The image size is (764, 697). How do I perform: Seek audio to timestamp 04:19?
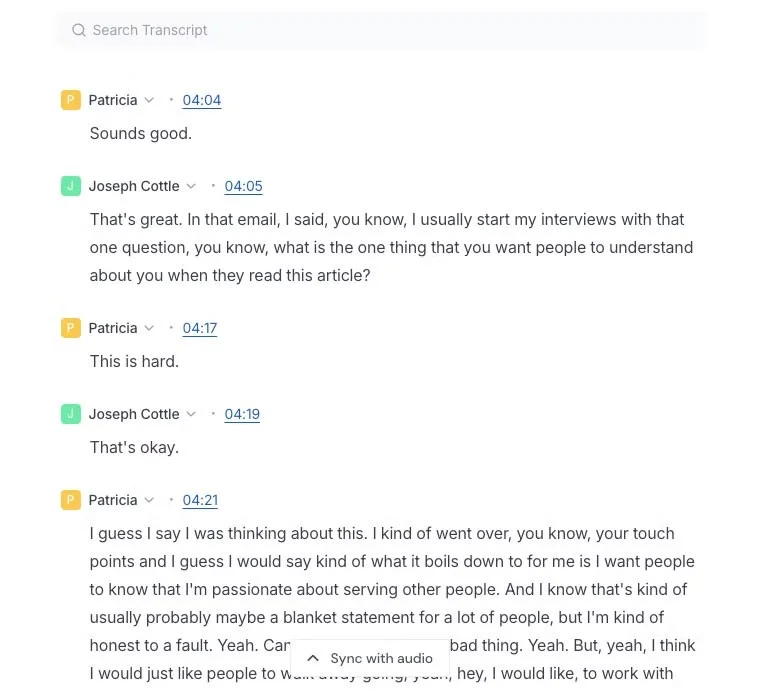click(x=242, y=414)
